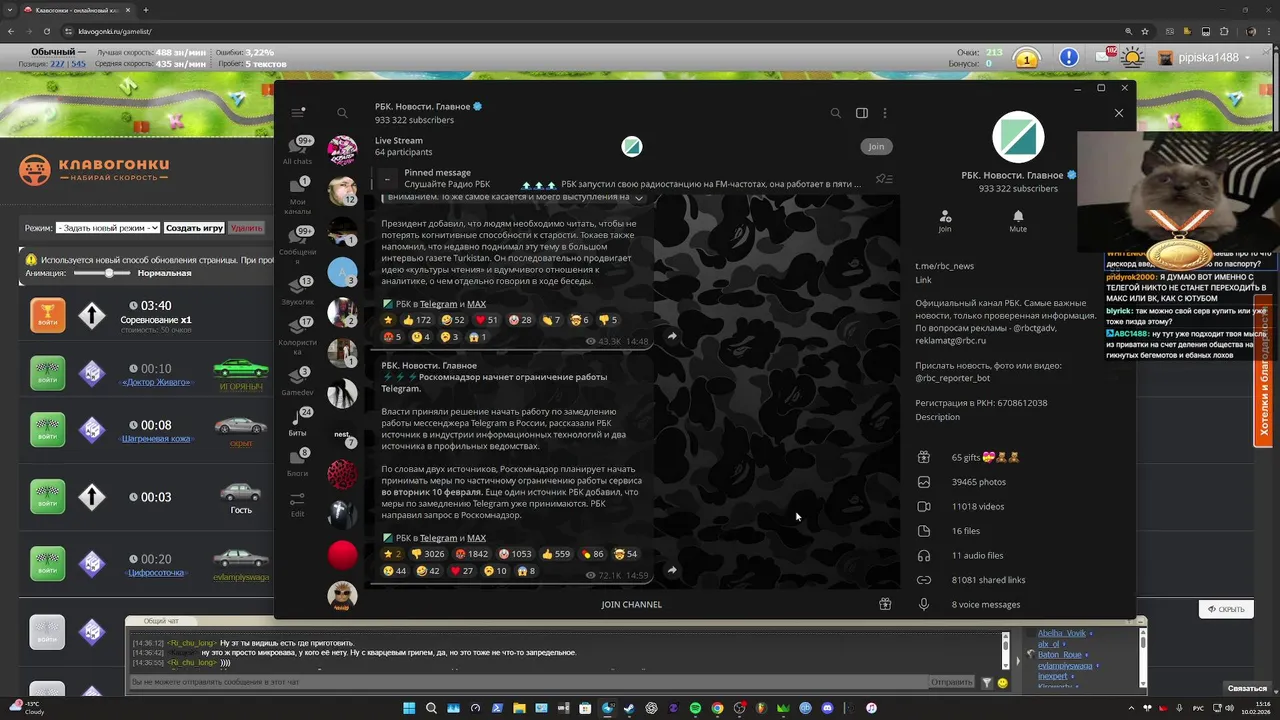Screen dimensions: 1280x720
Task: Collapse the quoted reply chevron in first post
Action: tap(640, 198)
